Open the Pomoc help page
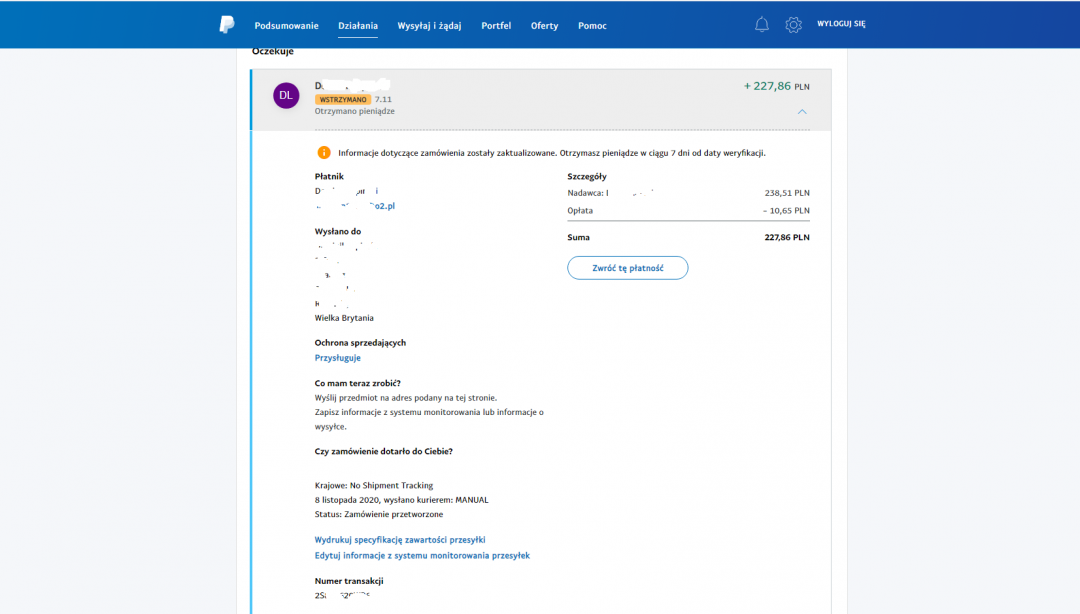This screenshot has height=614, width=1080. point(592,26)
